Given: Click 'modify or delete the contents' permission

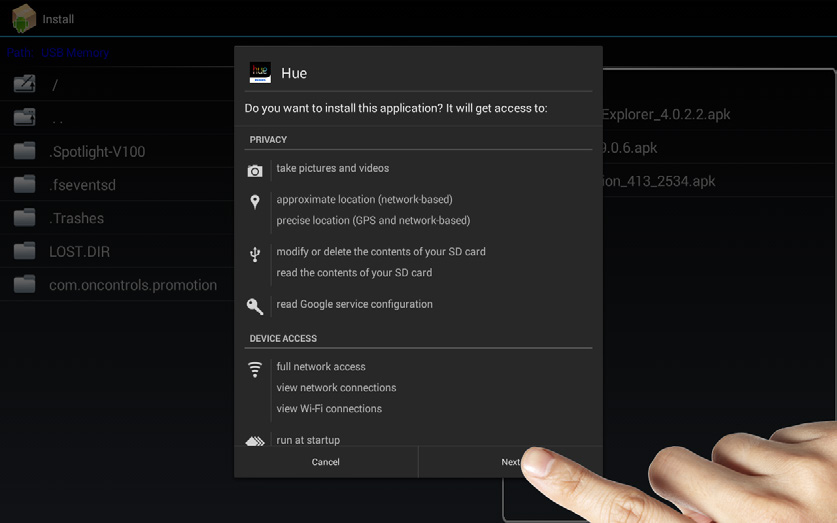Looking at the screenshot, I should click(x=381, y=251).
